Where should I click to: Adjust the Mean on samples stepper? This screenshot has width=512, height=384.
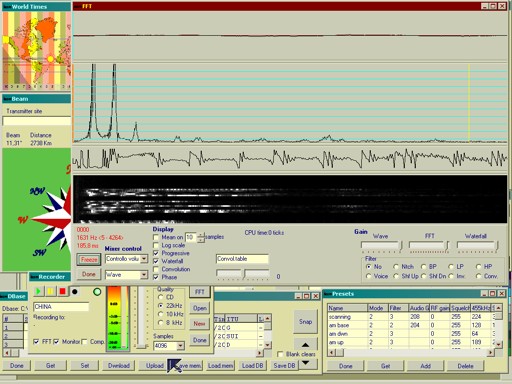point(201,237)
